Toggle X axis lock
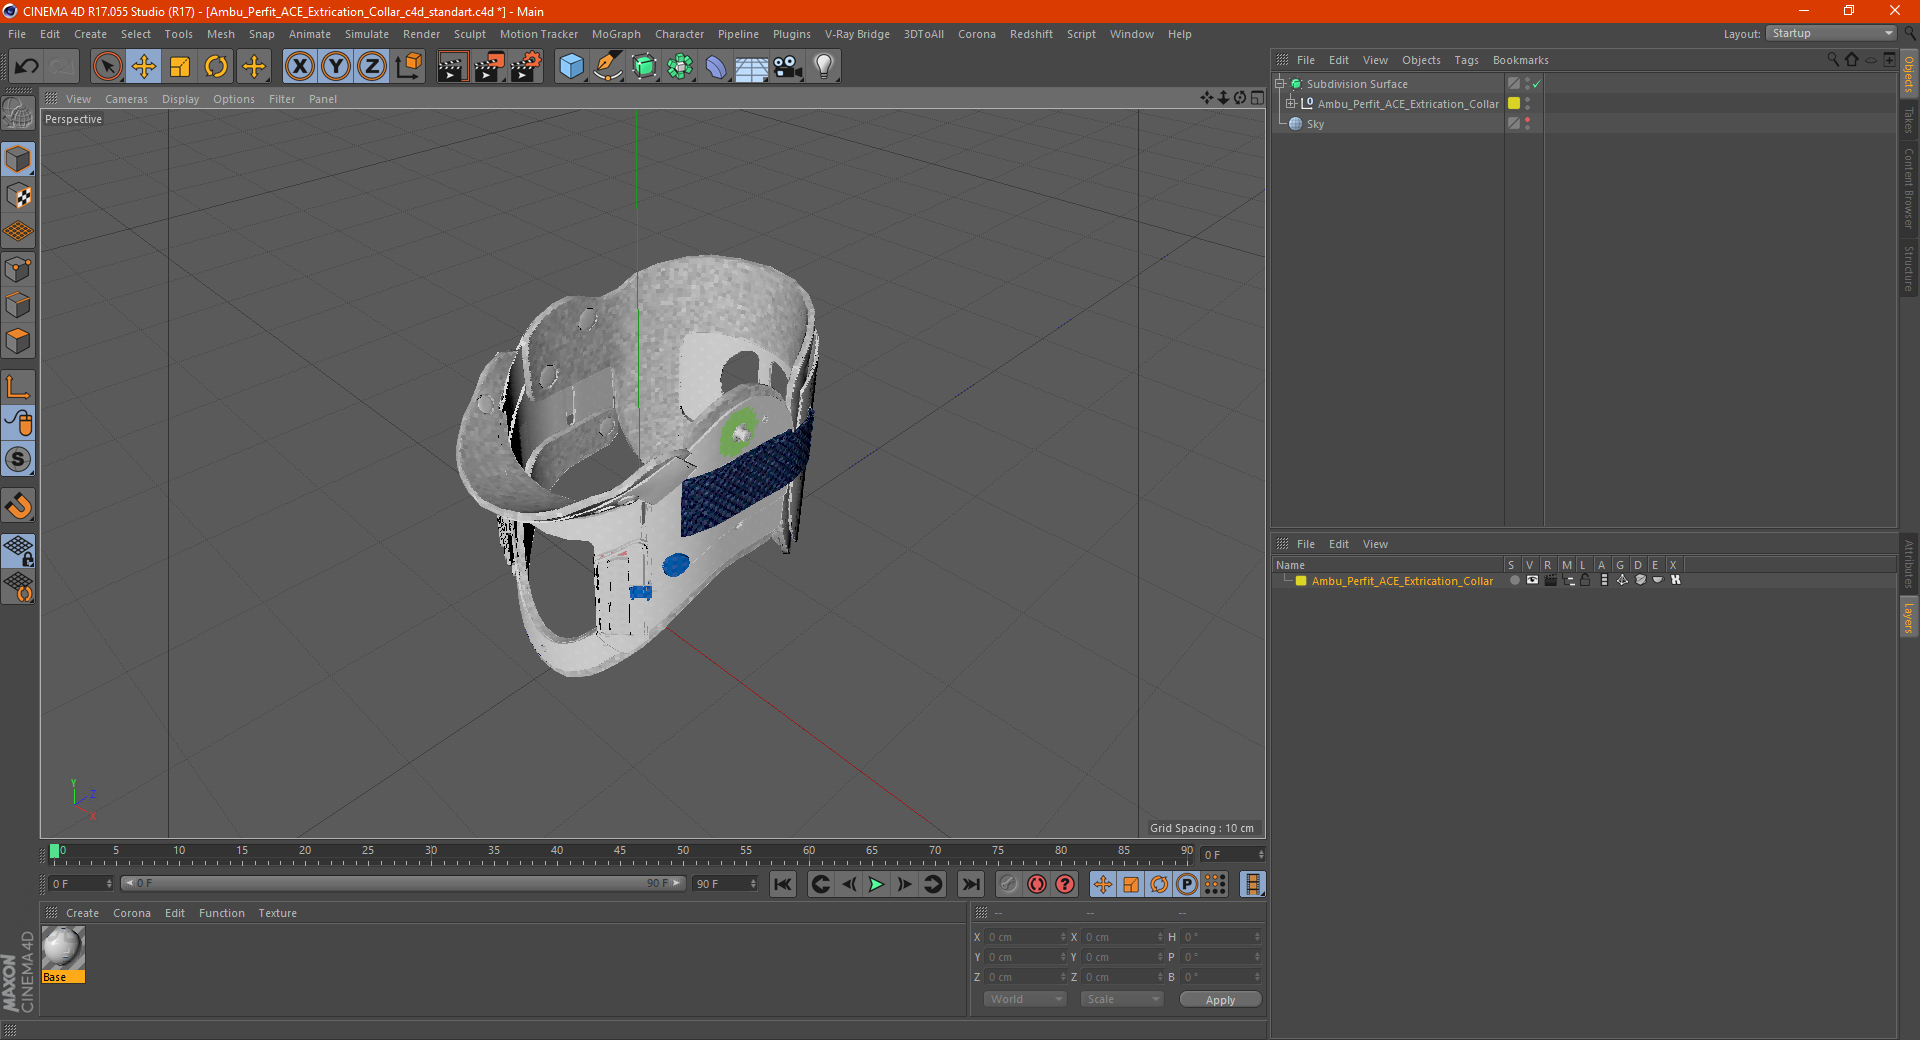1920x1040 pixels. click(x=299, y=67)
